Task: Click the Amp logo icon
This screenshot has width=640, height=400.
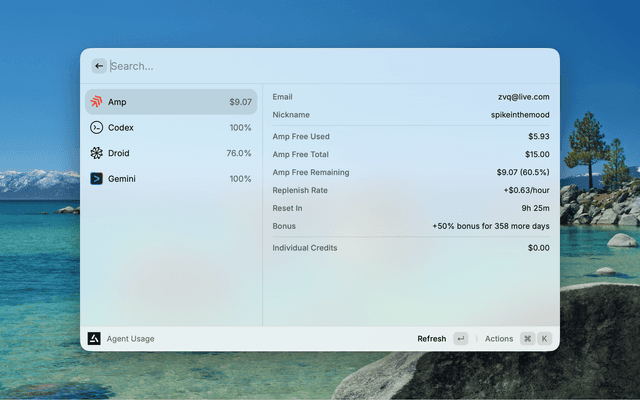Action: click(x=97, y=102)
